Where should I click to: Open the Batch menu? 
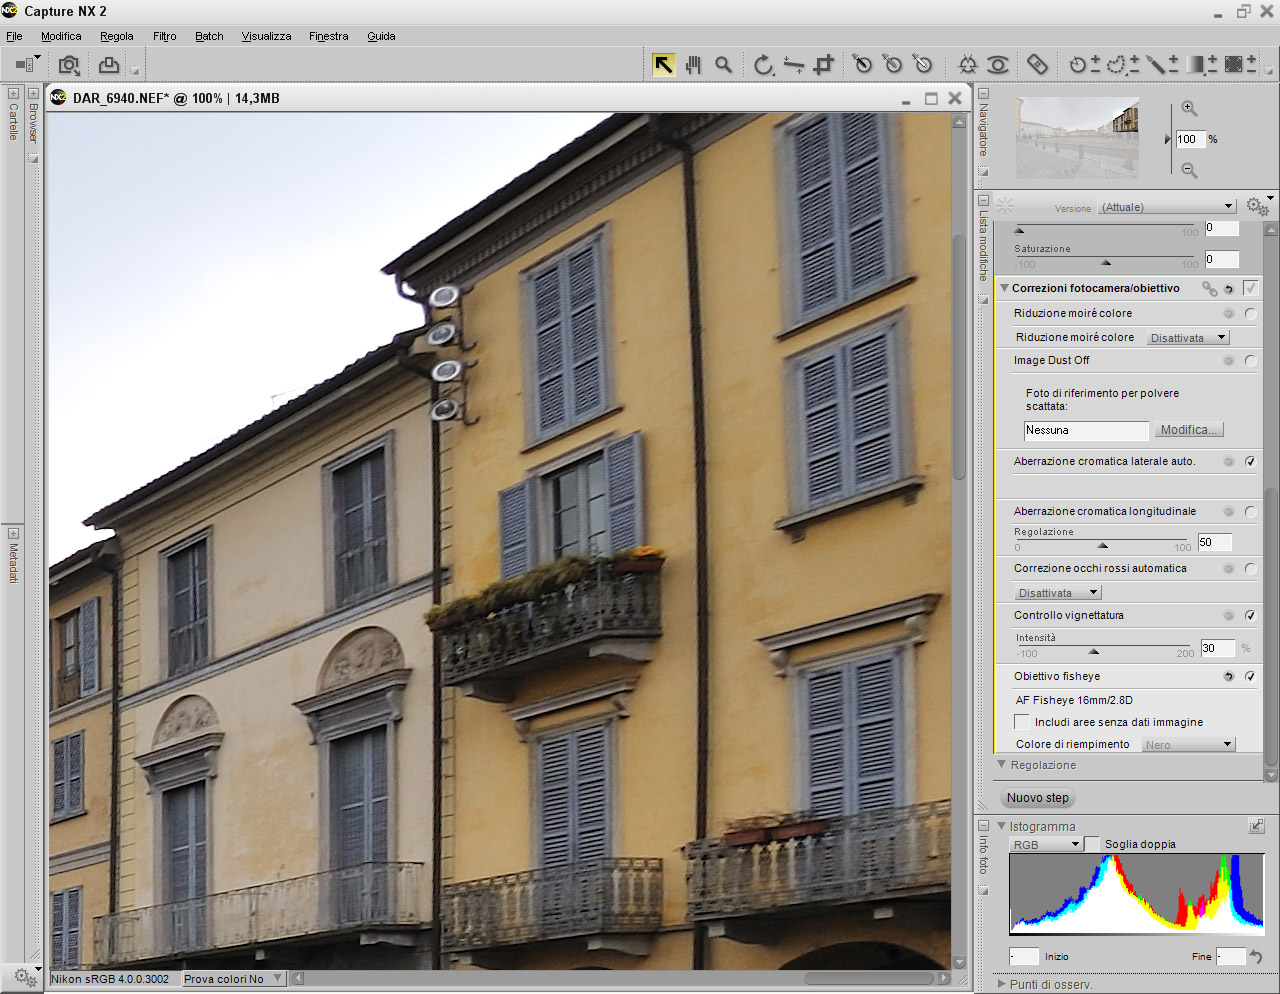[x=209, y=36]
